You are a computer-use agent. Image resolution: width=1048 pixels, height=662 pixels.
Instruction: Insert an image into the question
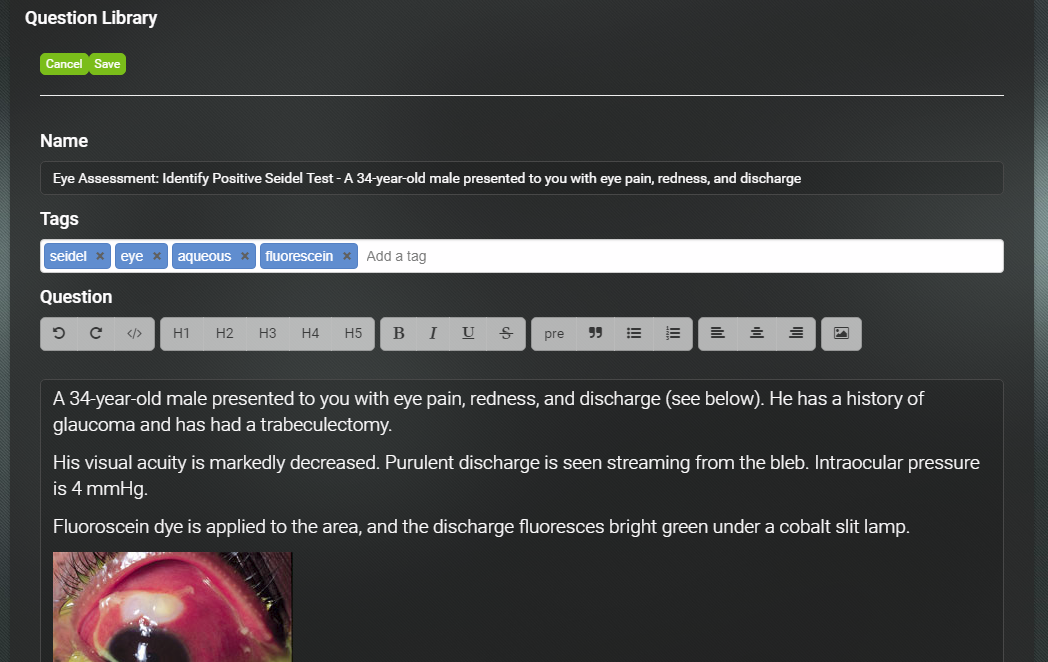click(841, 333)
